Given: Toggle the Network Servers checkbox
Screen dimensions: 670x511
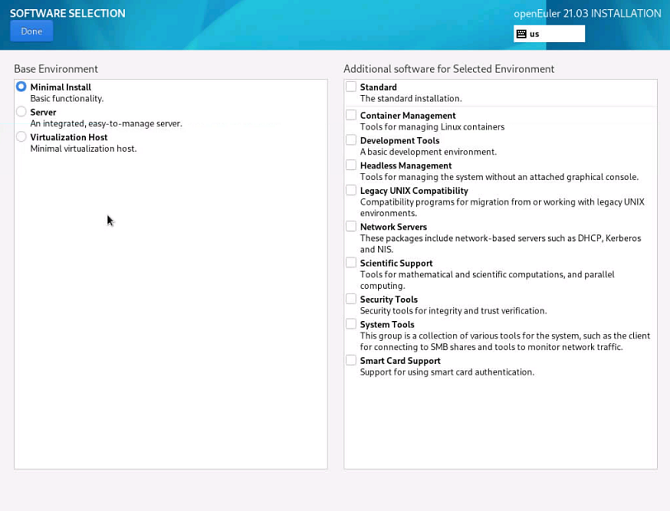Looking at the screenshot, I should click(x=351, y=226).
